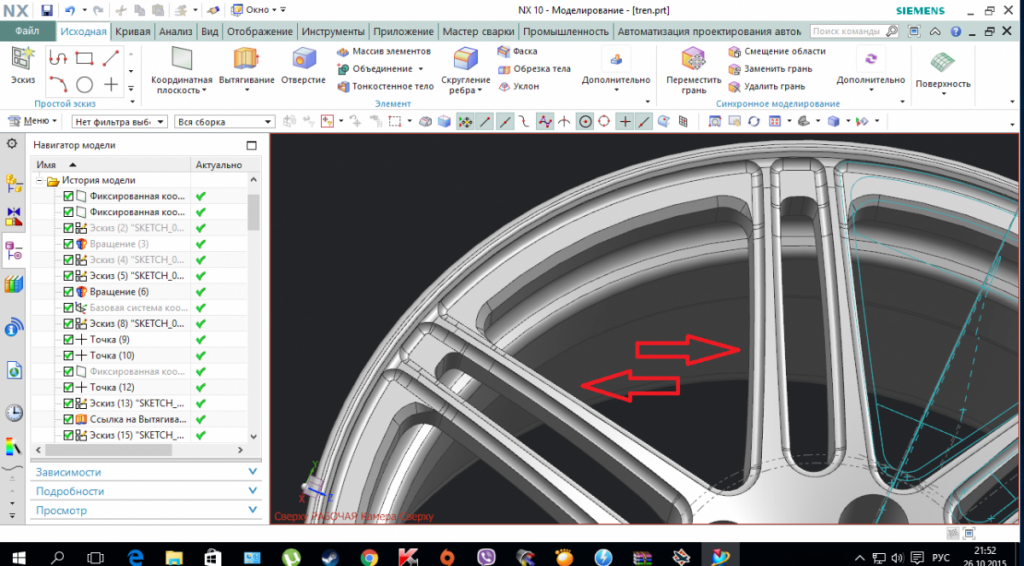Select Переместить грань move face tool
Viewport: 1024px width, 566px height.
click(x=694, y=71)
